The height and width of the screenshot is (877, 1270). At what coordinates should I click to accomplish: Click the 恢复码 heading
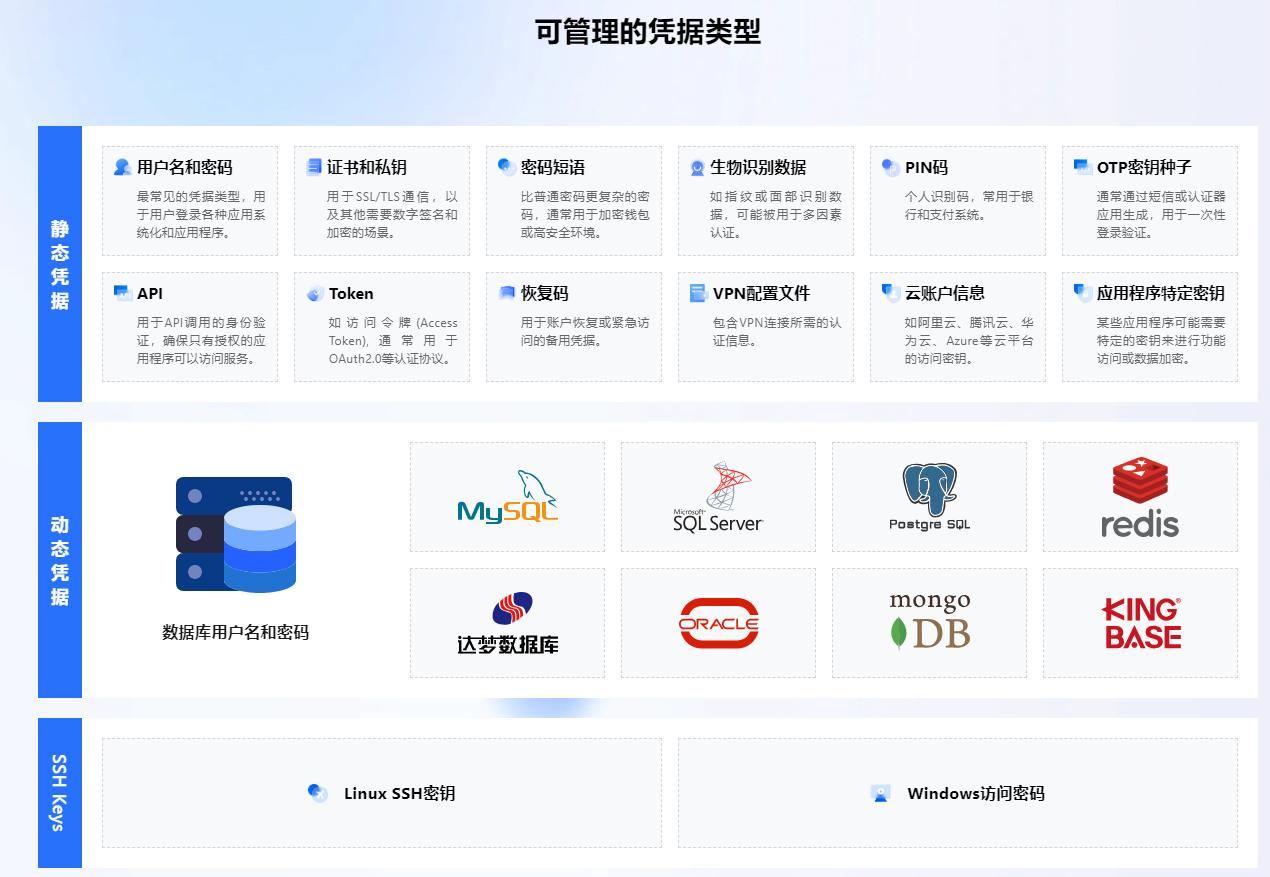545,293
